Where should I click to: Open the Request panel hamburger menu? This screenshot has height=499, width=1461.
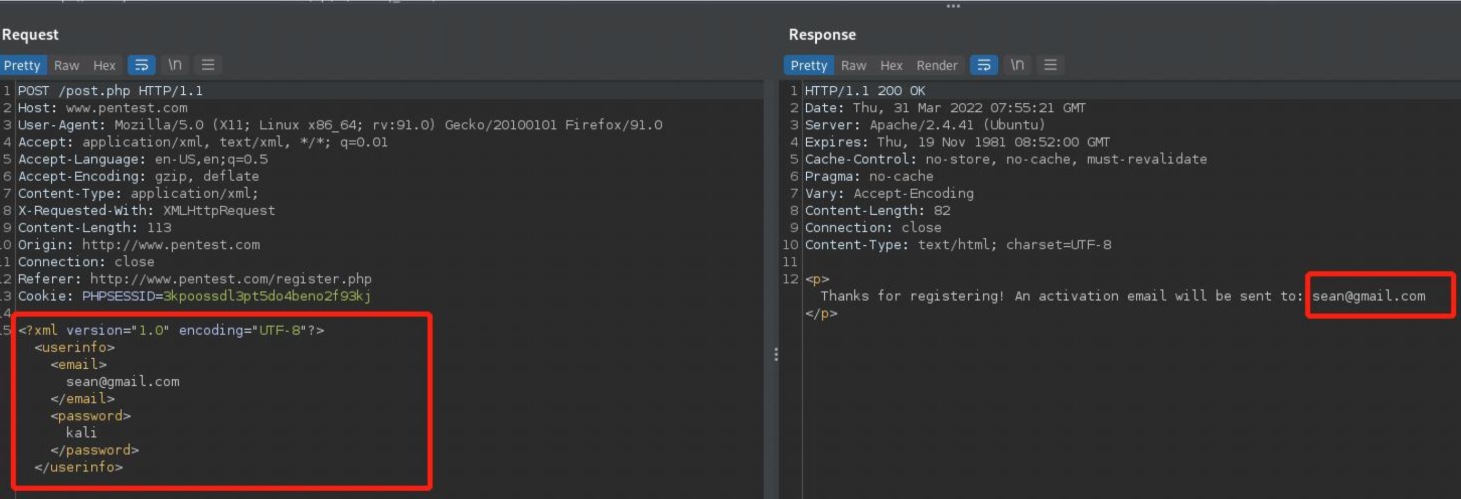pos(208,65)
